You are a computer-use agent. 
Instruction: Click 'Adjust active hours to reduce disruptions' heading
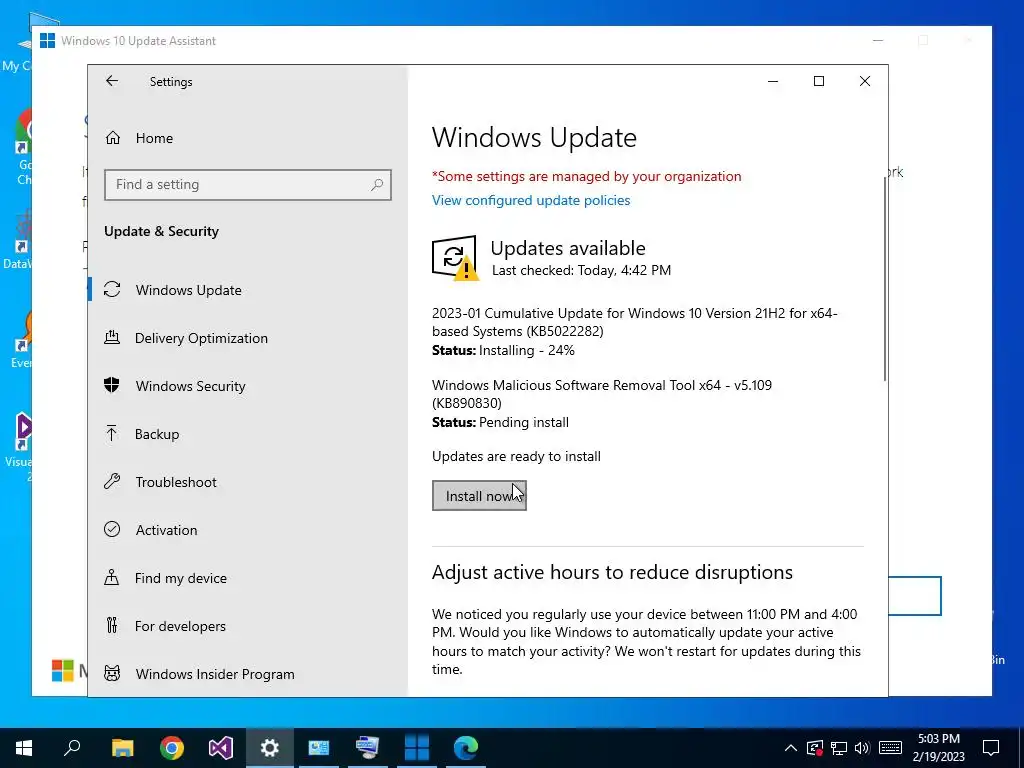click(x=612, y=572)
